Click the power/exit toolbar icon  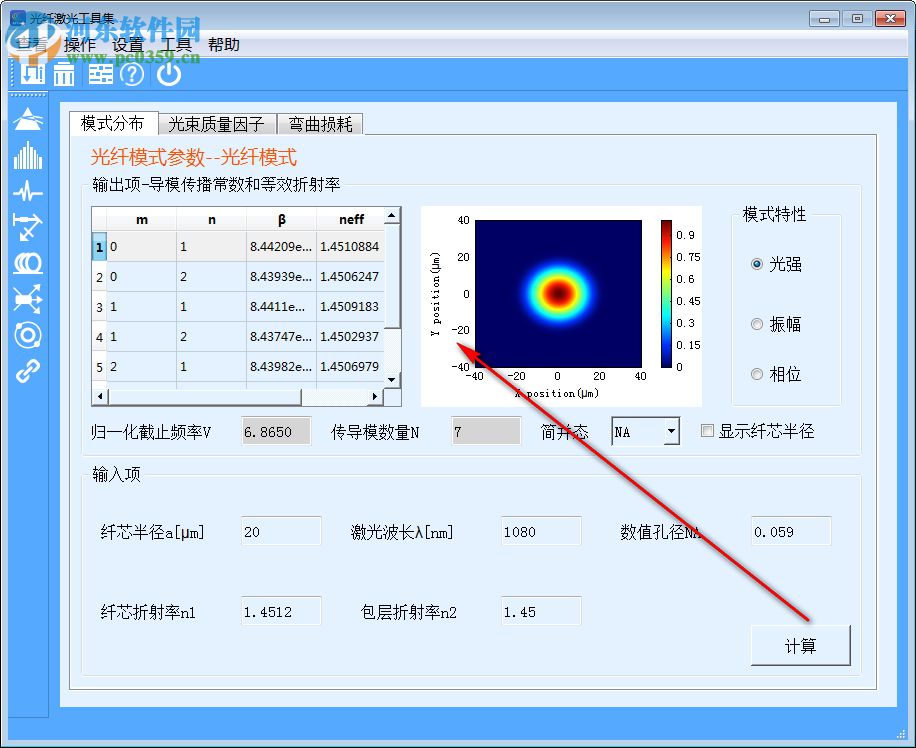169,75
